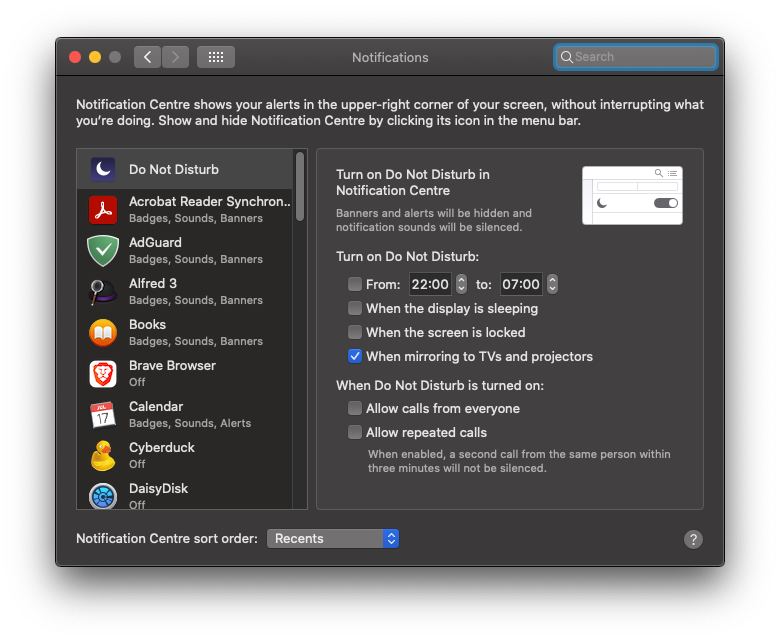Go back with the left arrow button

click(x=147, y=57)
